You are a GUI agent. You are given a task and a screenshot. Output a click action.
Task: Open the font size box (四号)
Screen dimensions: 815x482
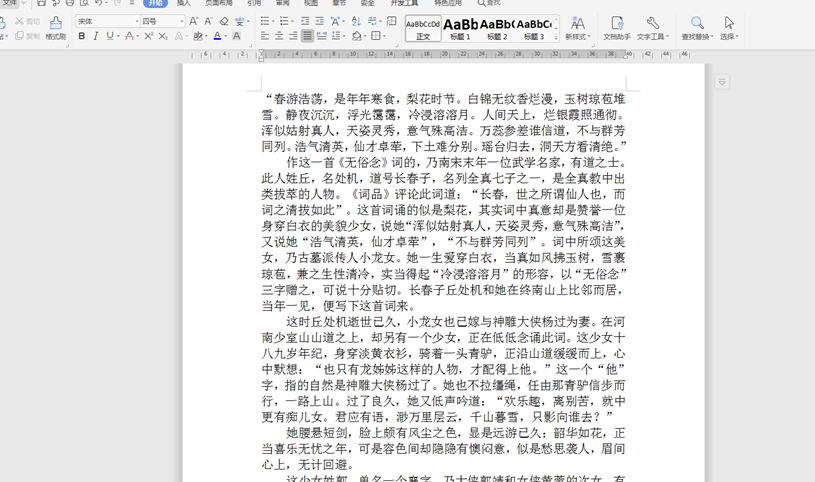pos(163,21)
